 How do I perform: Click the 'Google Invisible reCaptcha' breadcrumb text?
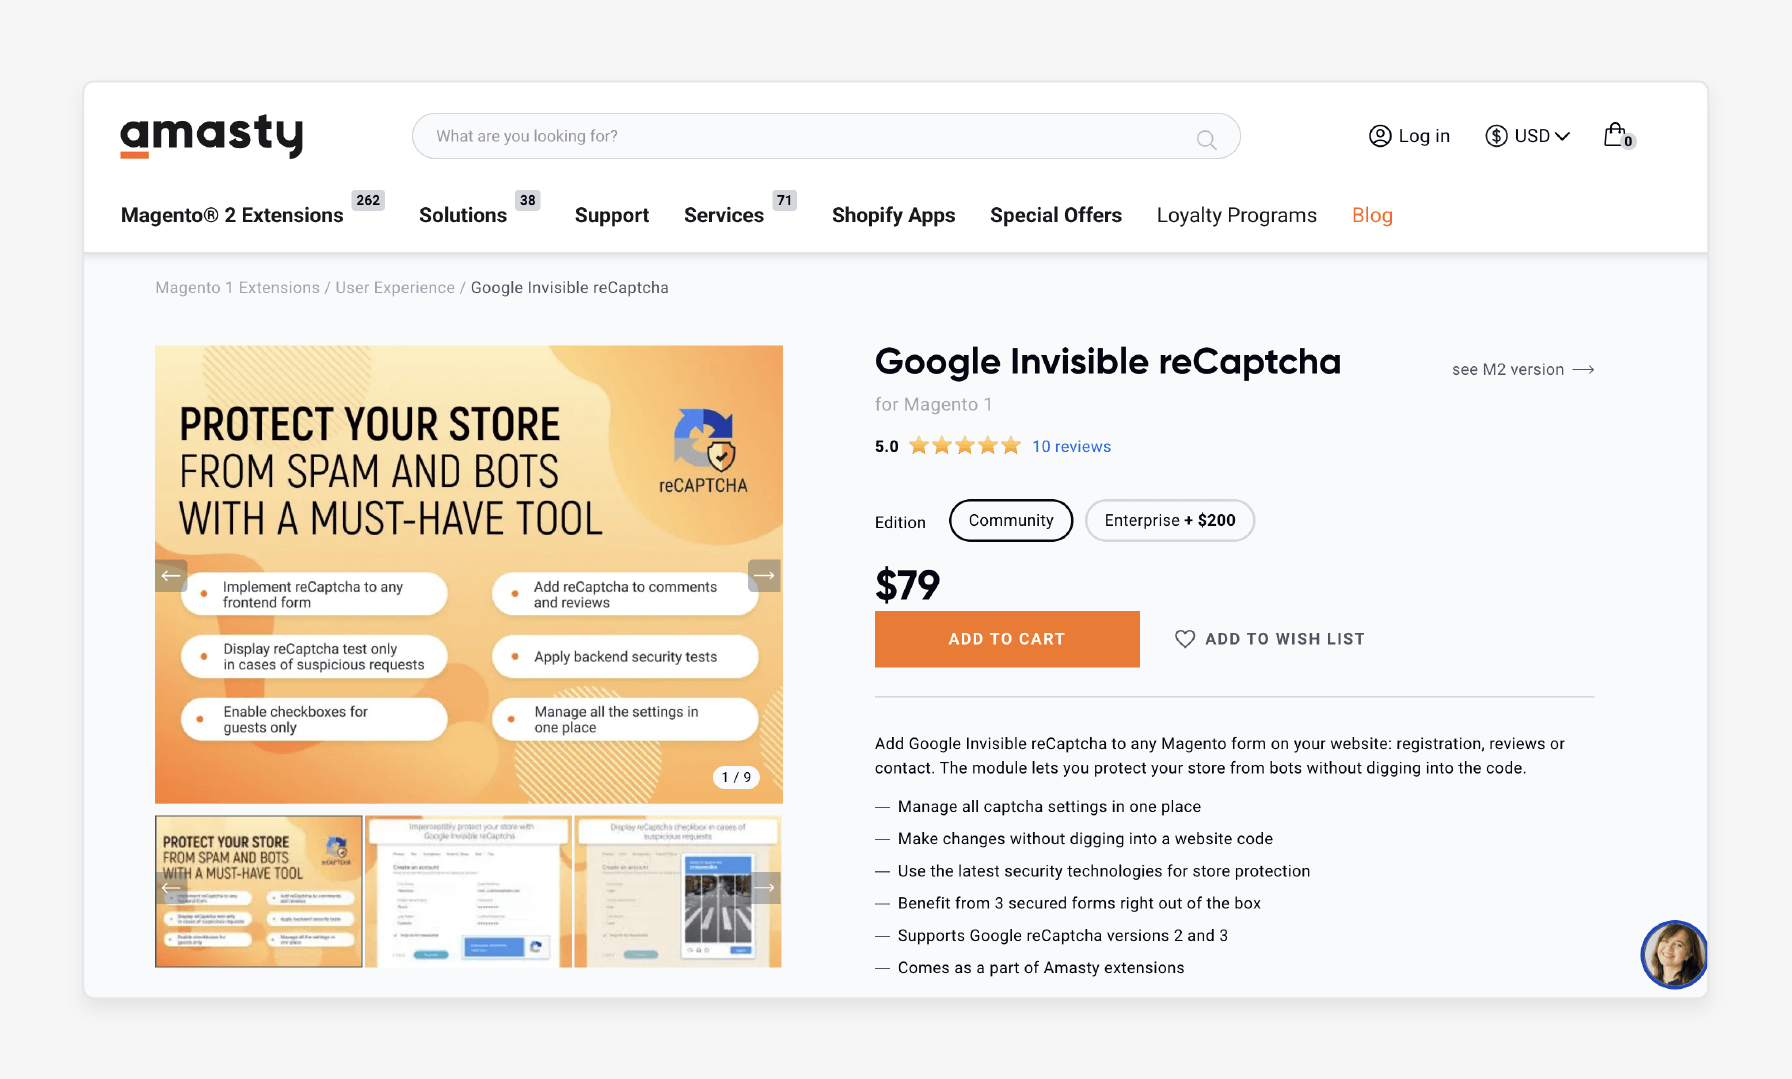pyautogui.click(x=570, y=288)
